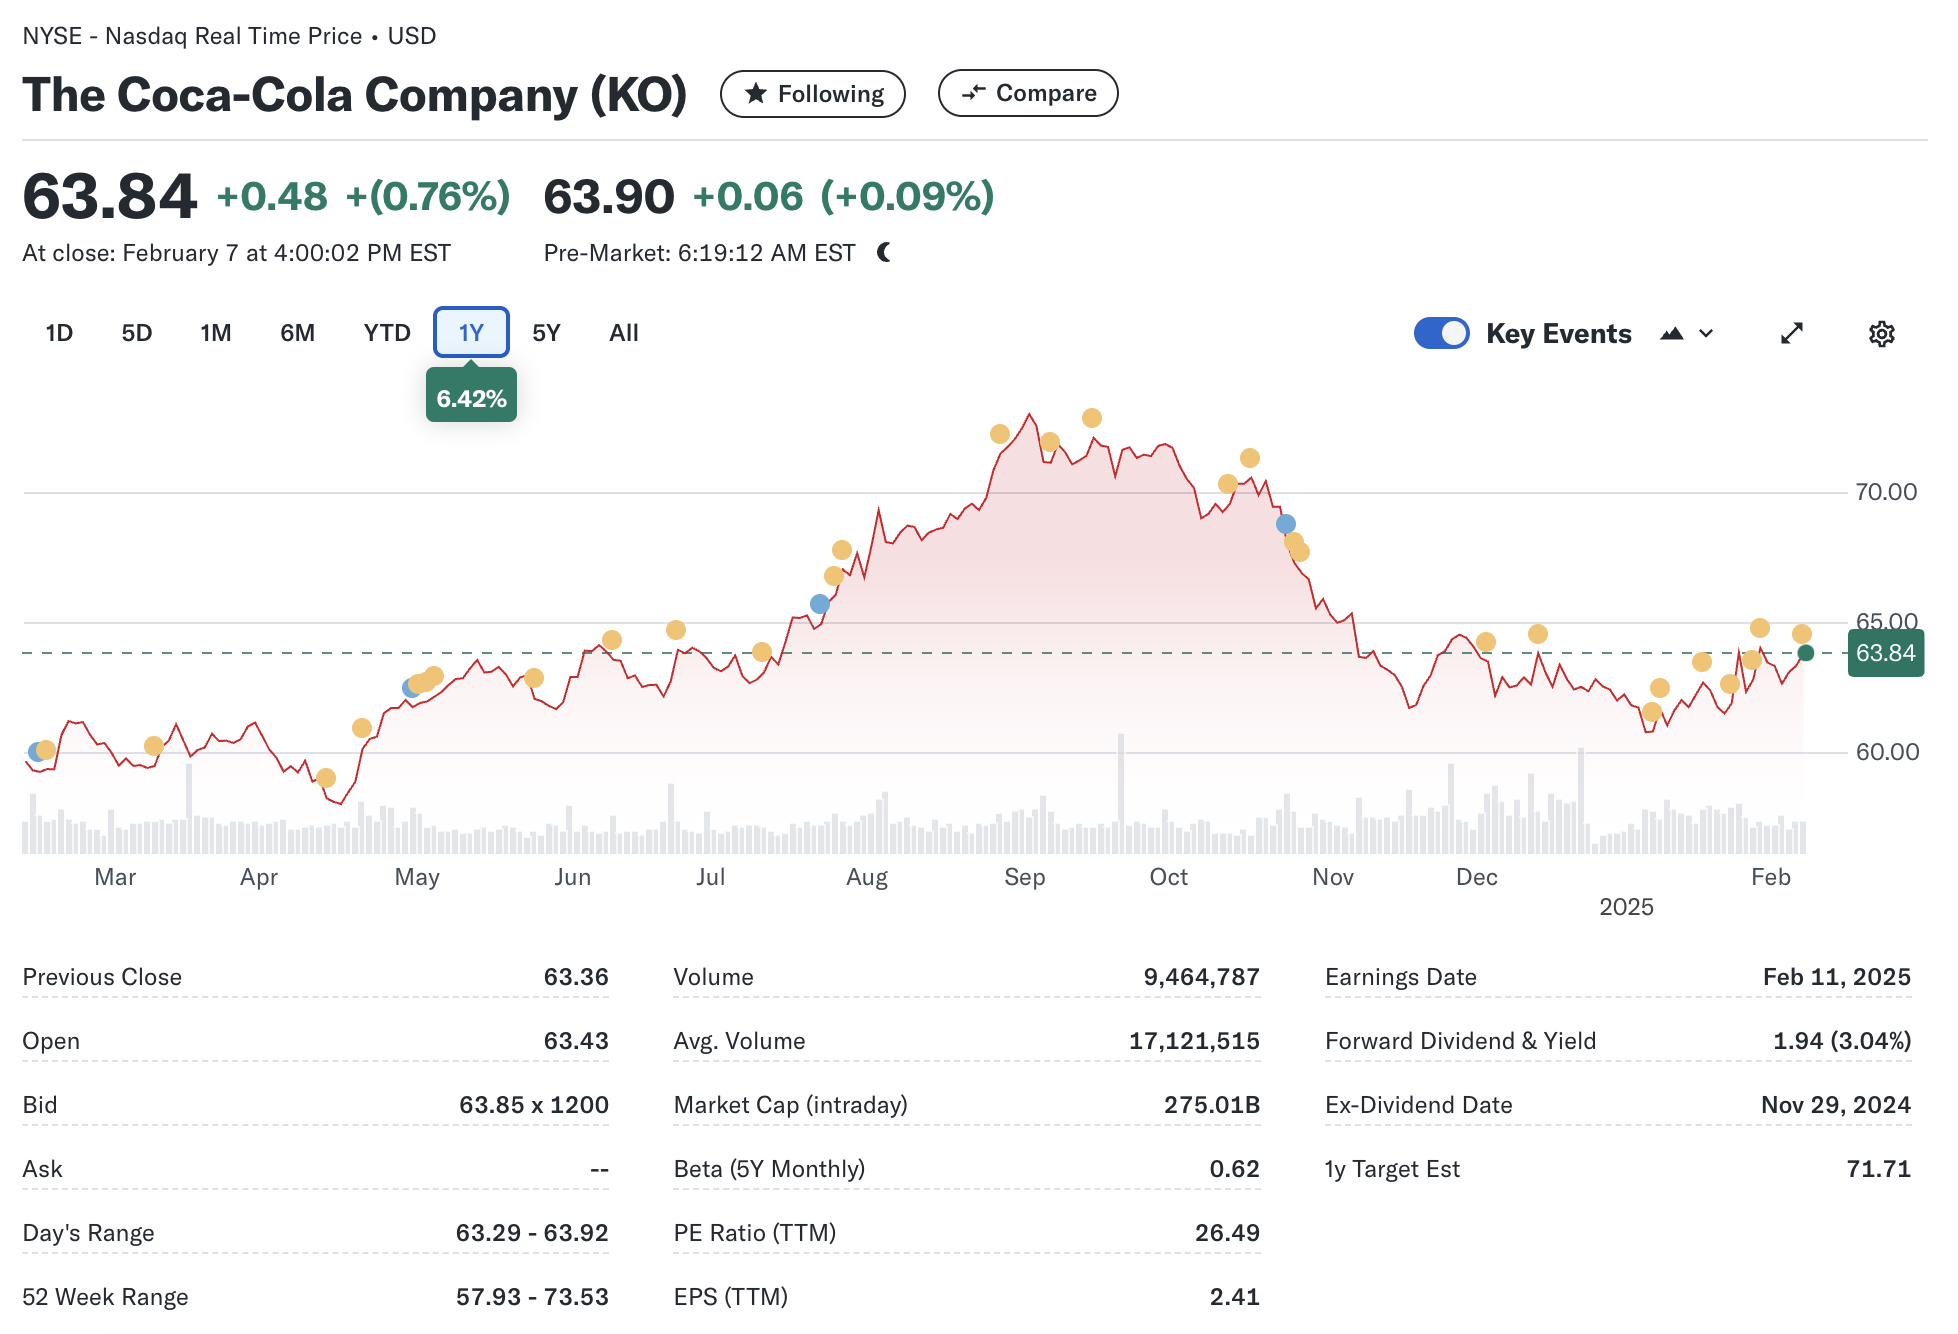The width and height of the screenshot is (1958, 1334).
Task: Click the green 63.84 price label
Action: tap(1885, 654)
